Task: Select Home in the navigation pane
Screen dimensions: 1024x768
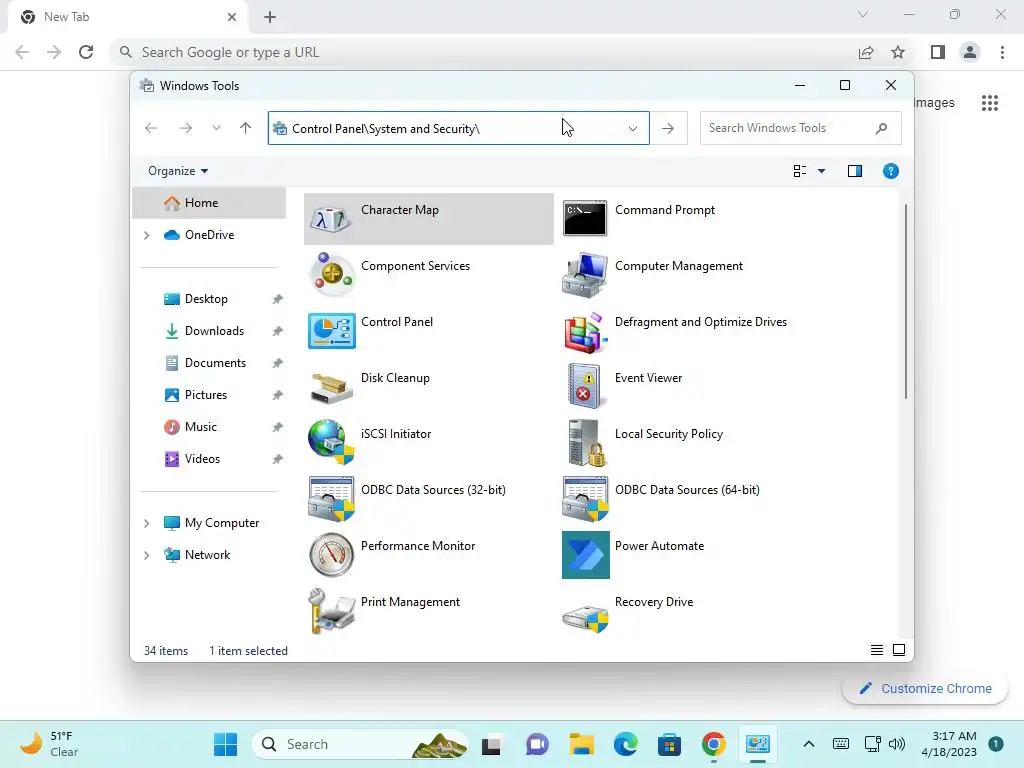Action: [209, 203]
